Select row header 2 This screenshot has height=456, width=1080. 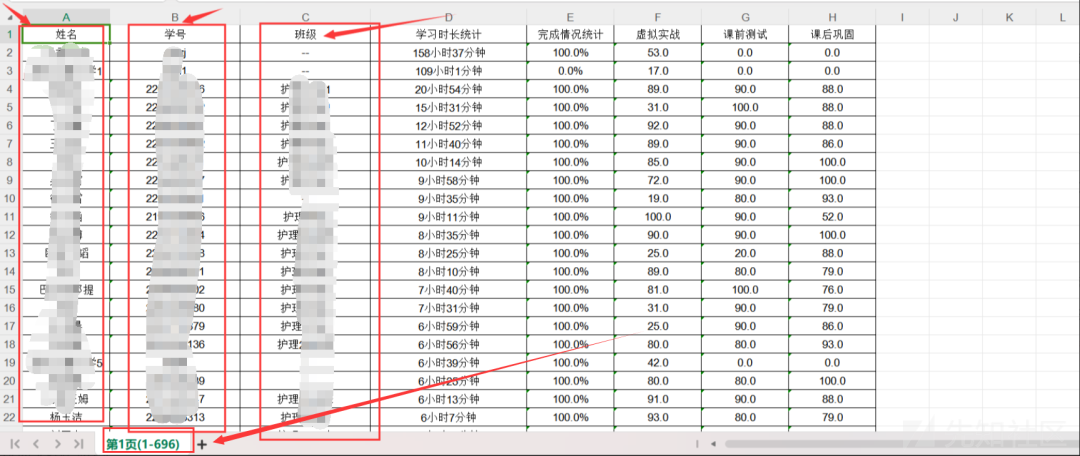click(x=10, y=52)
